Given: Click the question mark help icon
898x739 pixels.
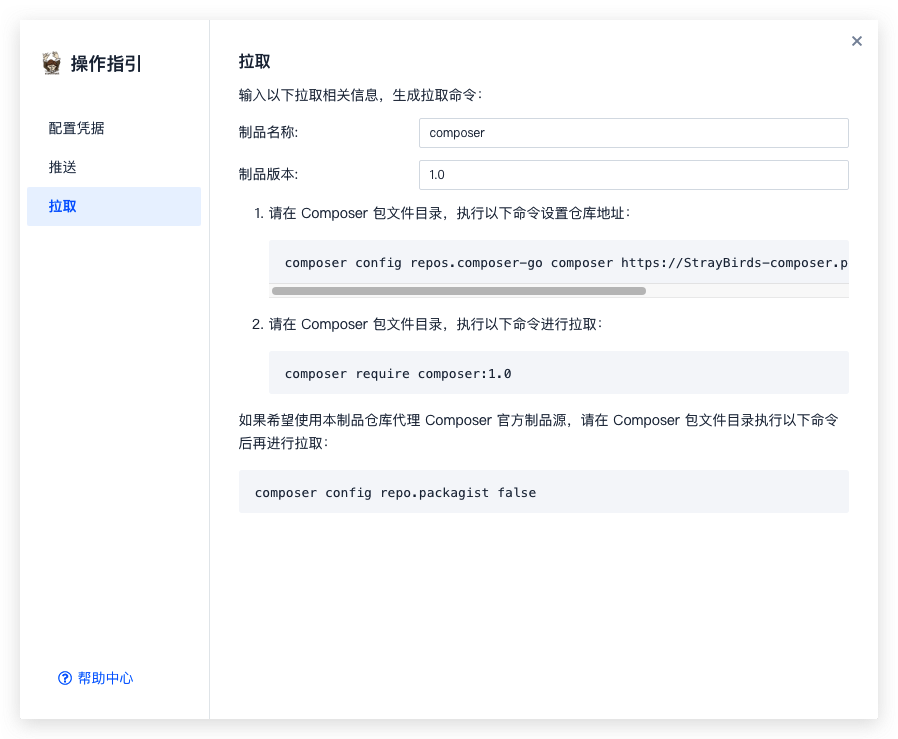Looking at the screenshot, I should tap(65, 678).
